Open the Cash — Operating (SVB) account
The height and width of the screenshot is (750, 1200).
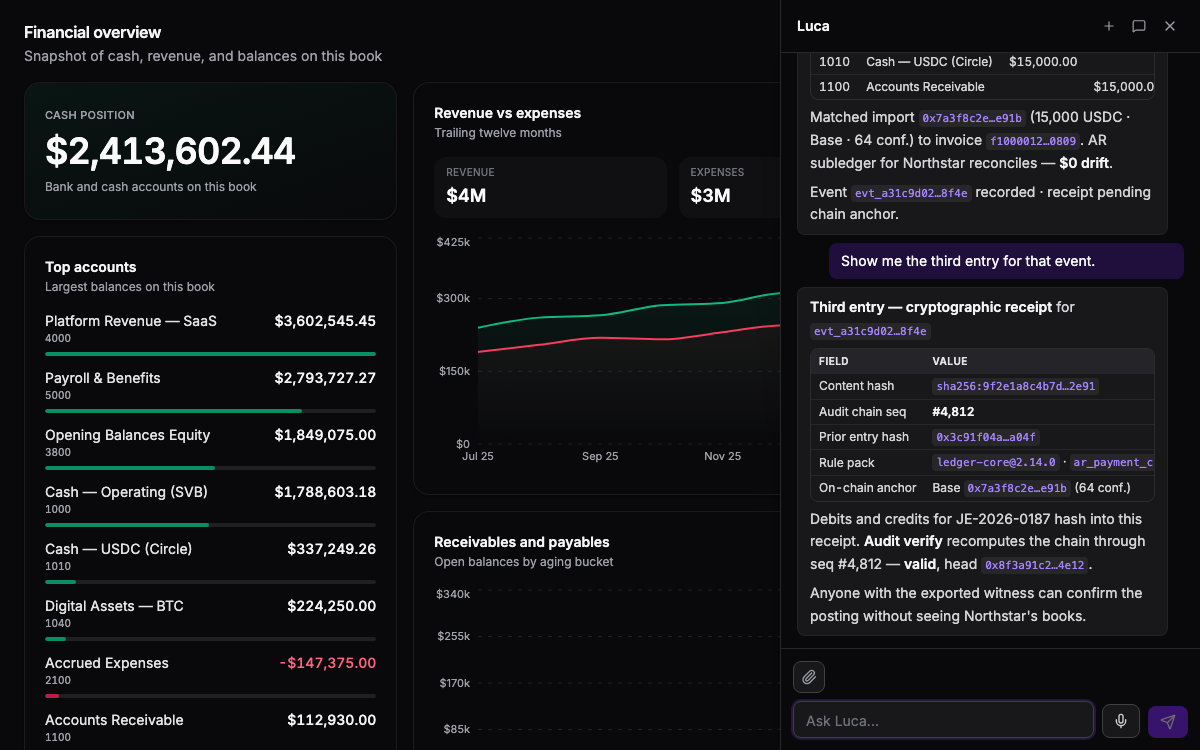pyautogui.click(x=210, y=505)
